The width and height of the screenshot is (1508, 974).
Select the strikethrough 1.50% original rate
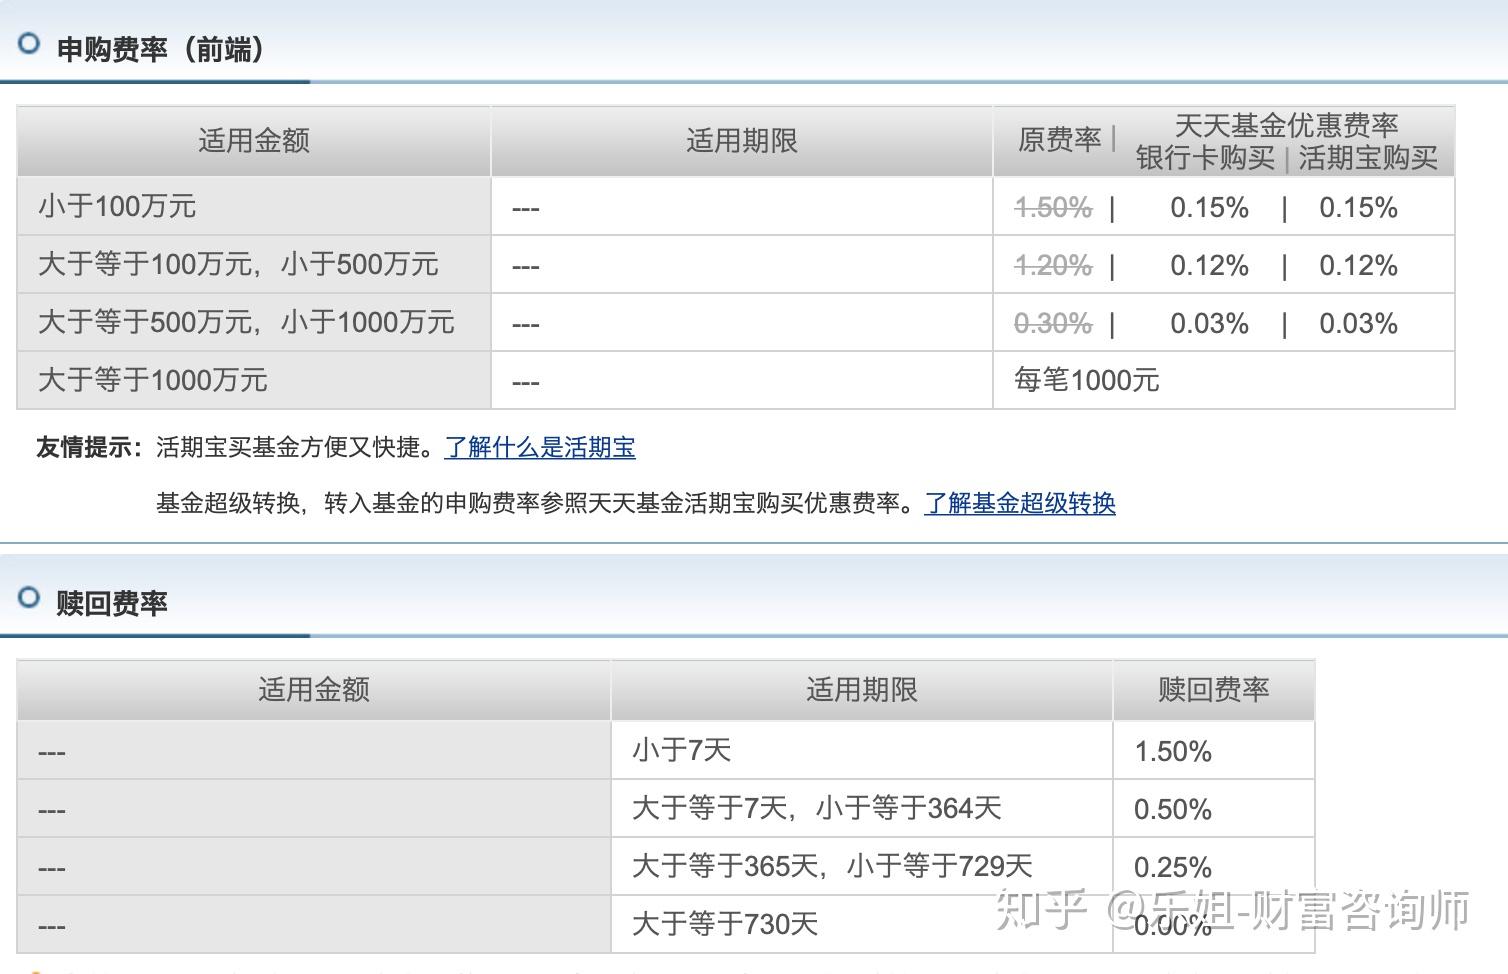click(1052, 207)
